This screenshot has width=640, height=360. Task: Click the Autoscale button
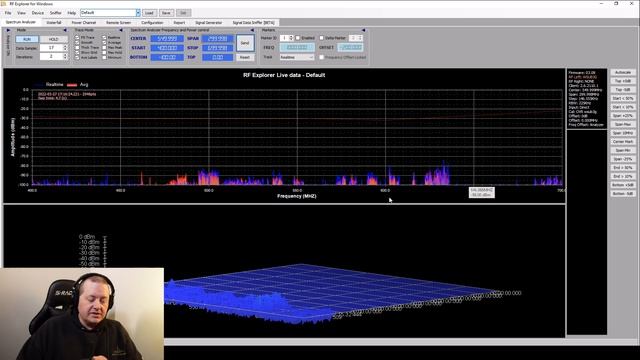tap(623, 72)
